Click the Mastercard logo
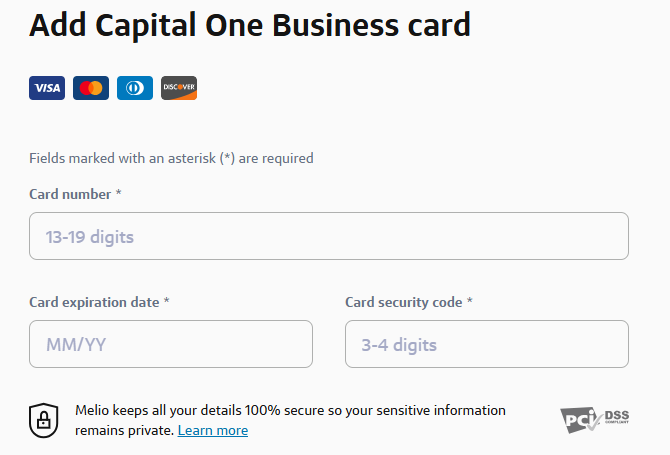The image size is (670, 455). (91, 88)
